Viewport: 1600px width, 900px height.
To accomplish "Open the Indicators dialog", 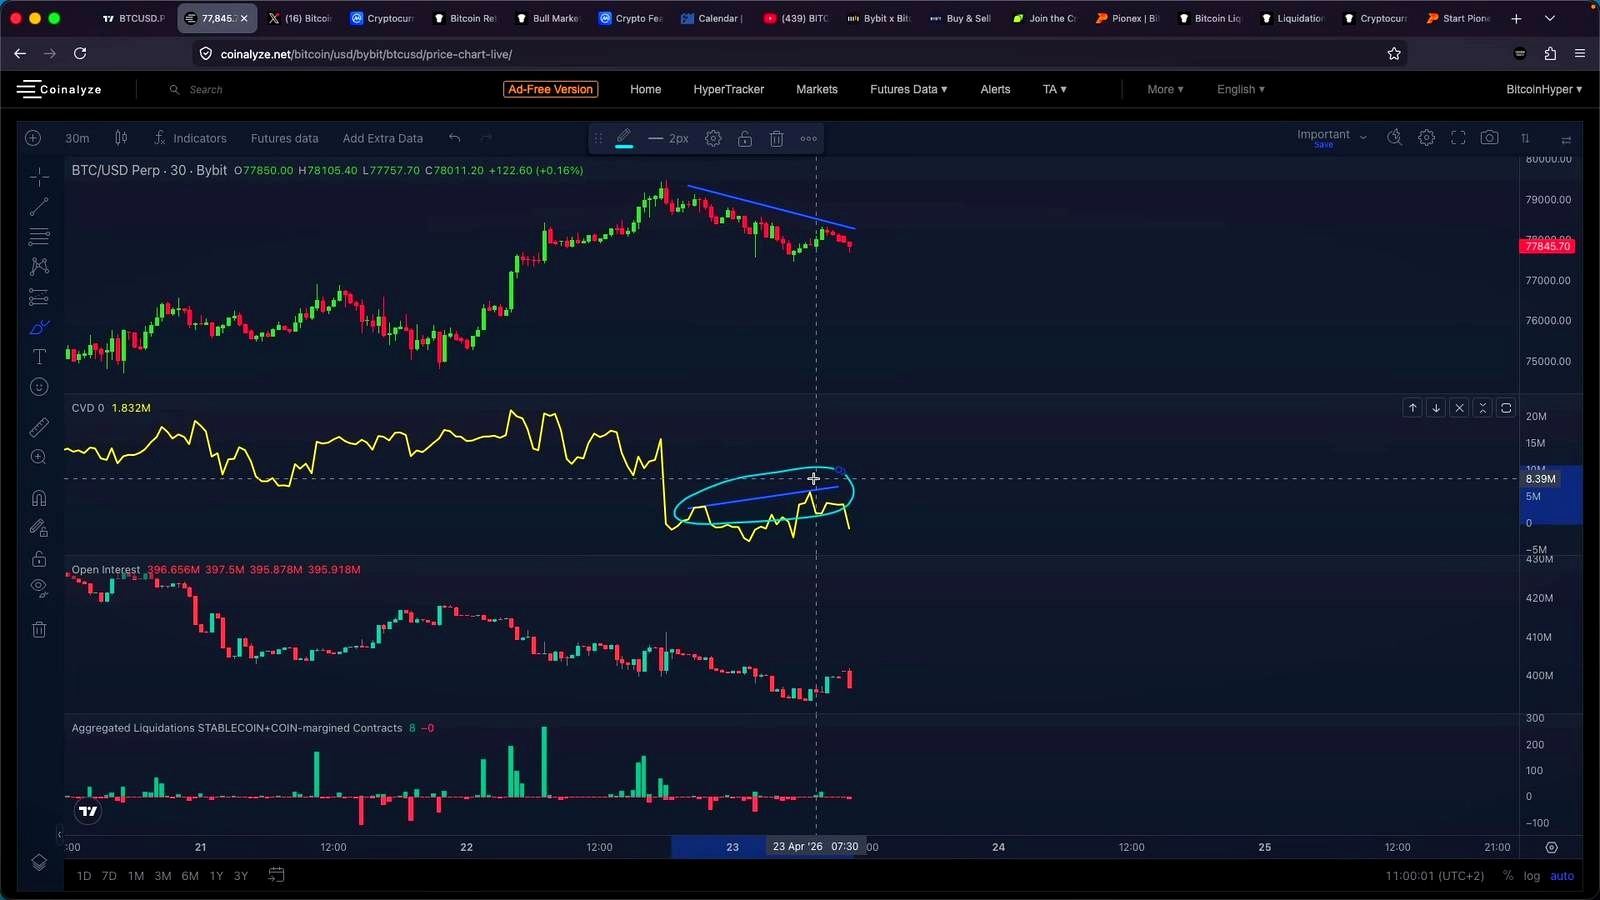I will pos(190,138).
